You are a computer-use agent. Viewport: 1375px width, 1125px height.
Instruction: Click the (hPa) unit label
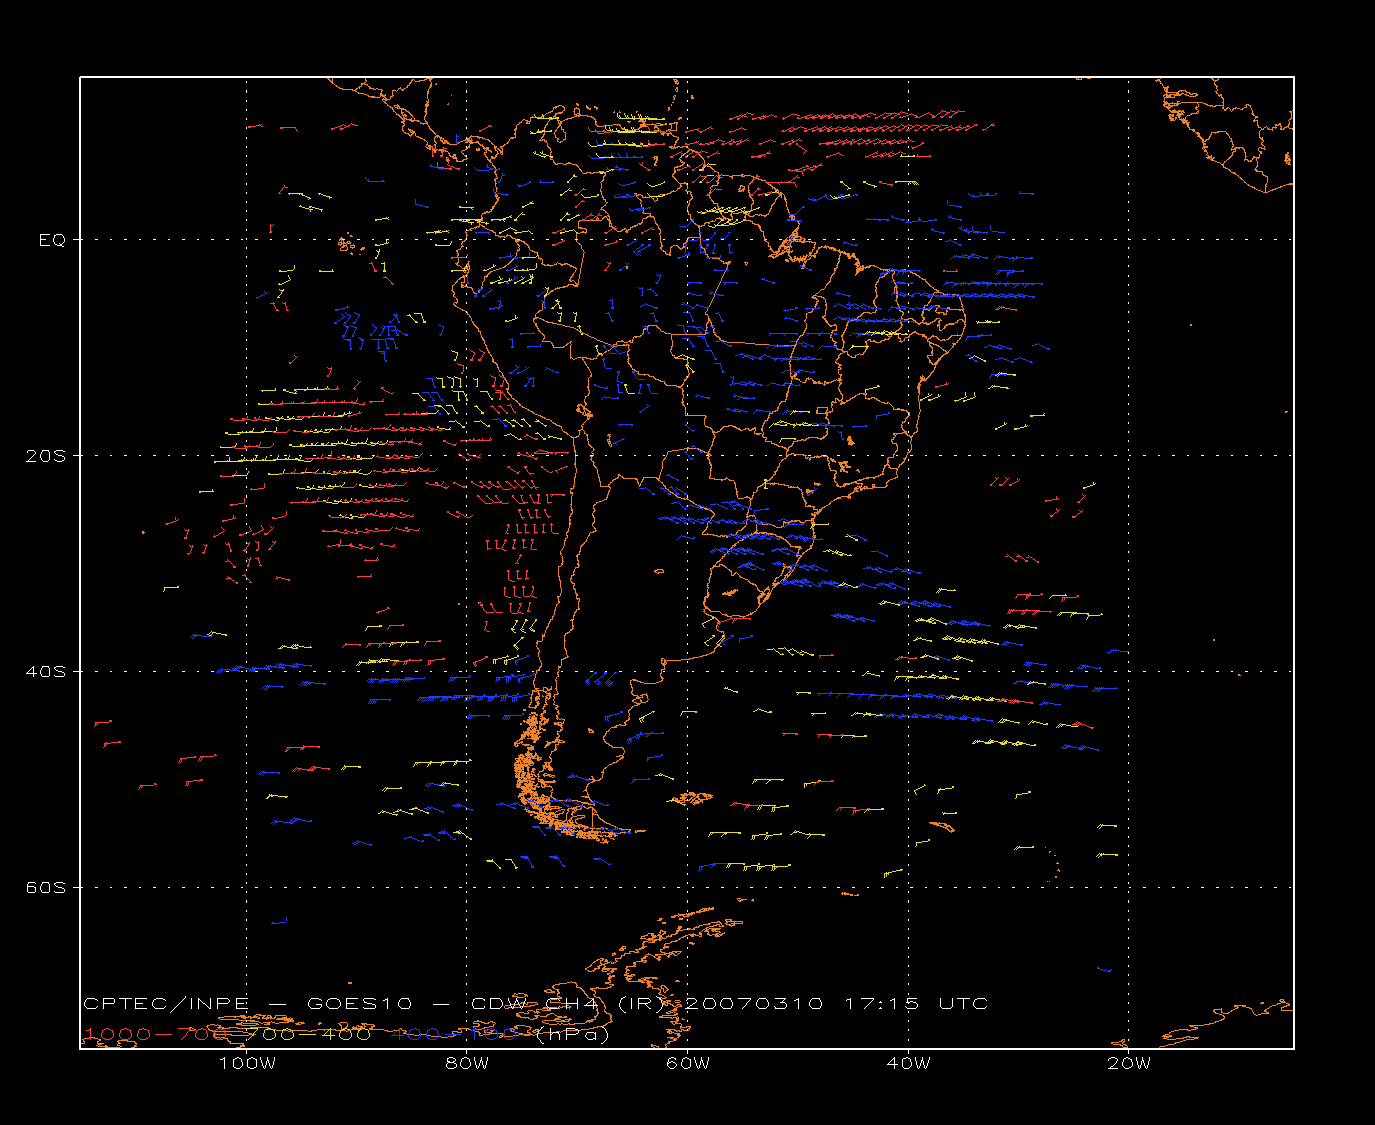tap(573, 1035)
